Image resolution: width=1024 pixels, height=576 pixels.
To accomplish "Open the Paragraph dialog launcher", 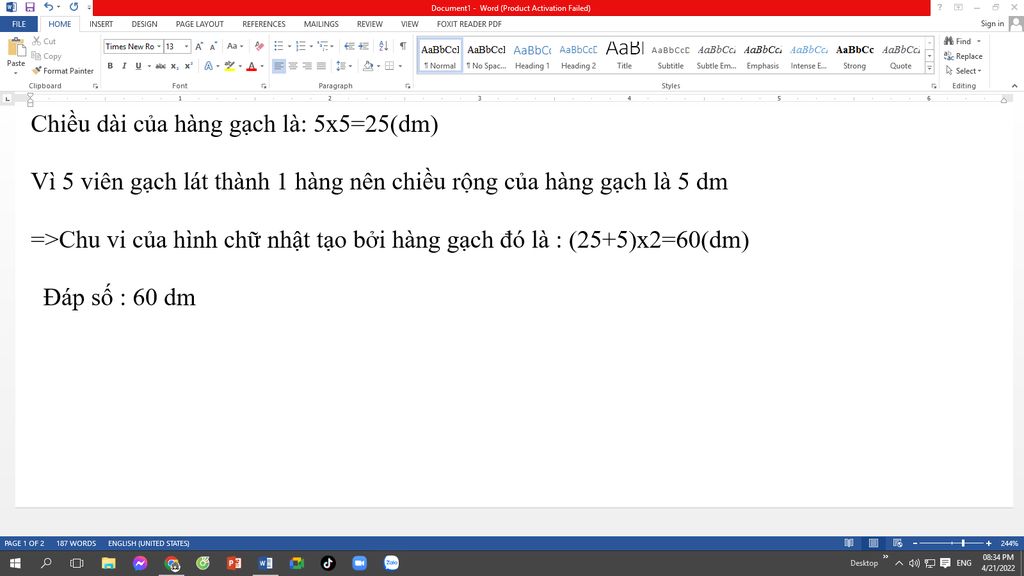I will pos(408,86).
